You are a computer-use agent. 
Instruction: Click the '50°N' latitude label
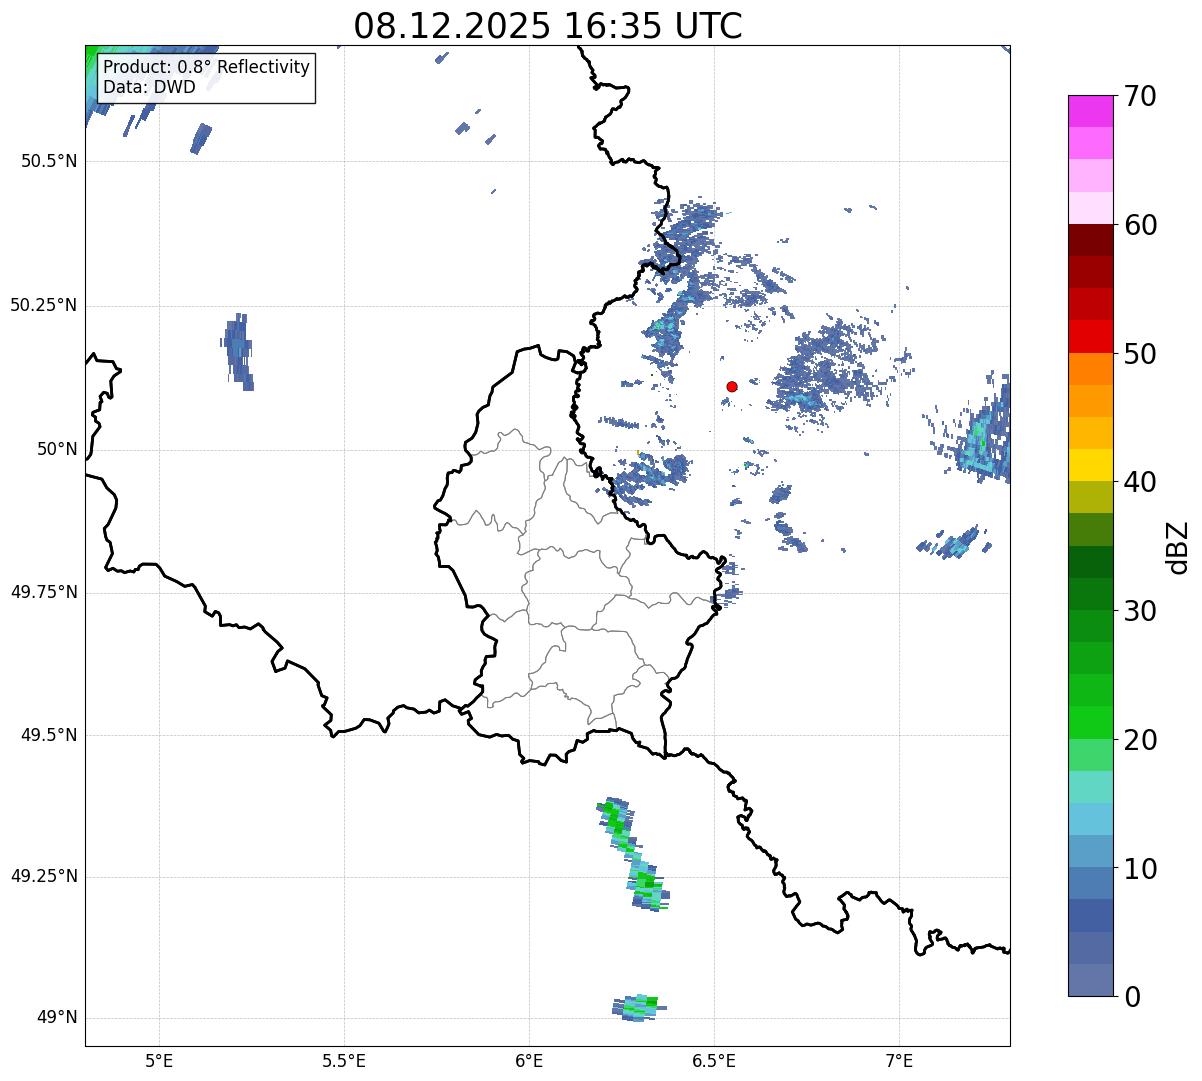click(x=57, y=449)
